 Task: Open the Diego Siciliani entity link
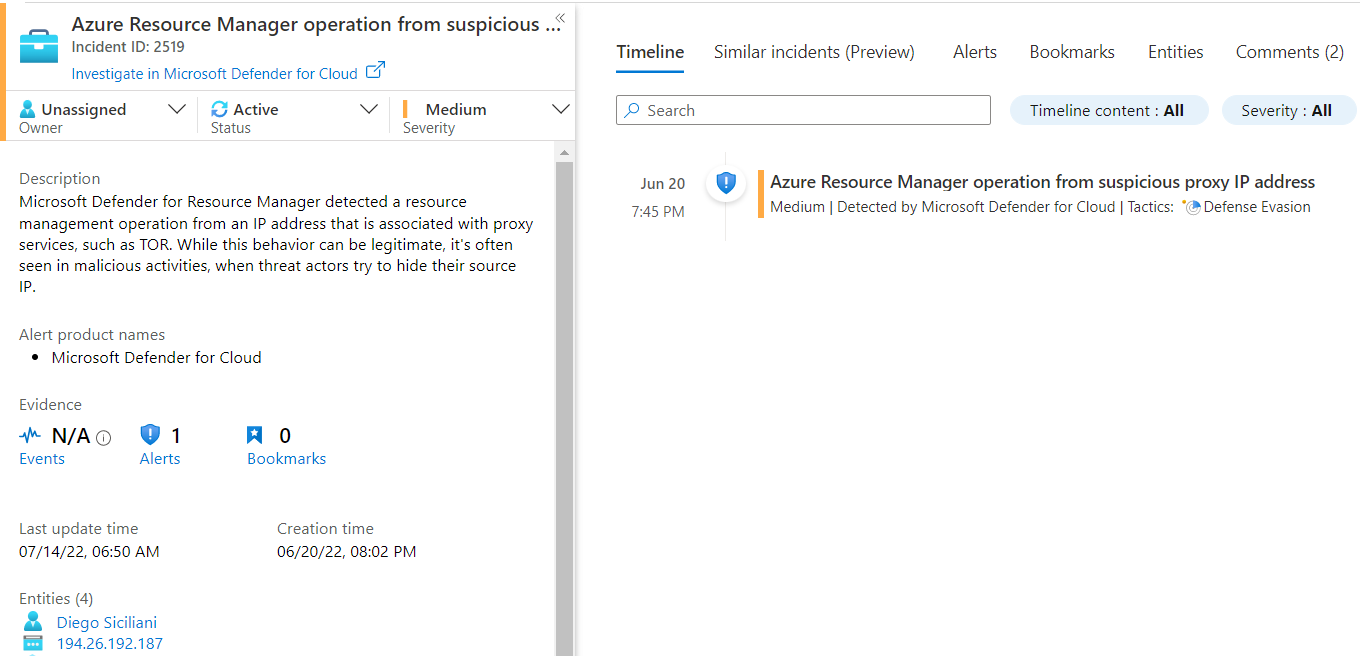point(107,622)
